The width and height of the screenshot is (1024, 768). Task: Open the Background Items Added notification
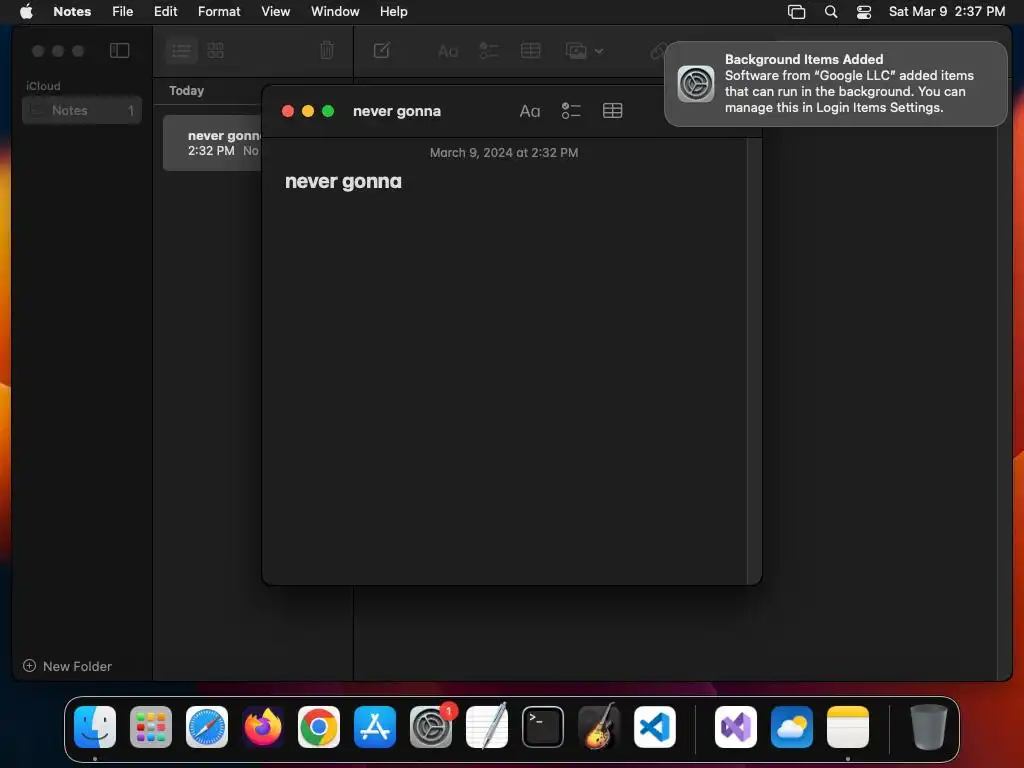[x=836, y=84]
